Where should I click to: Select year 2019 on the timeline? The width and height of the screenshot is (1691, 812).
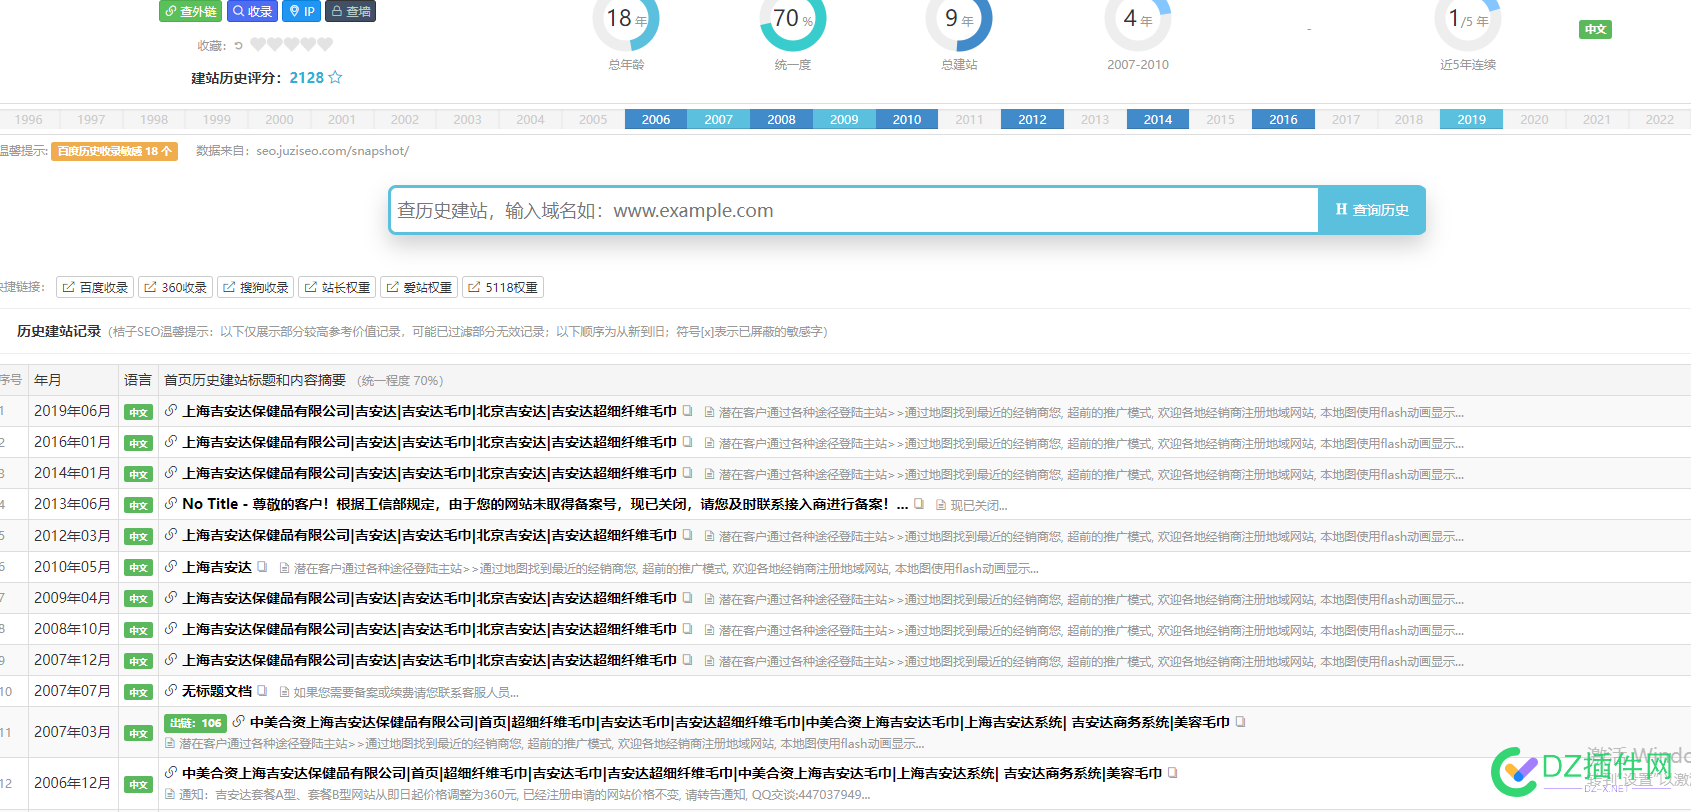point(1471,119)
